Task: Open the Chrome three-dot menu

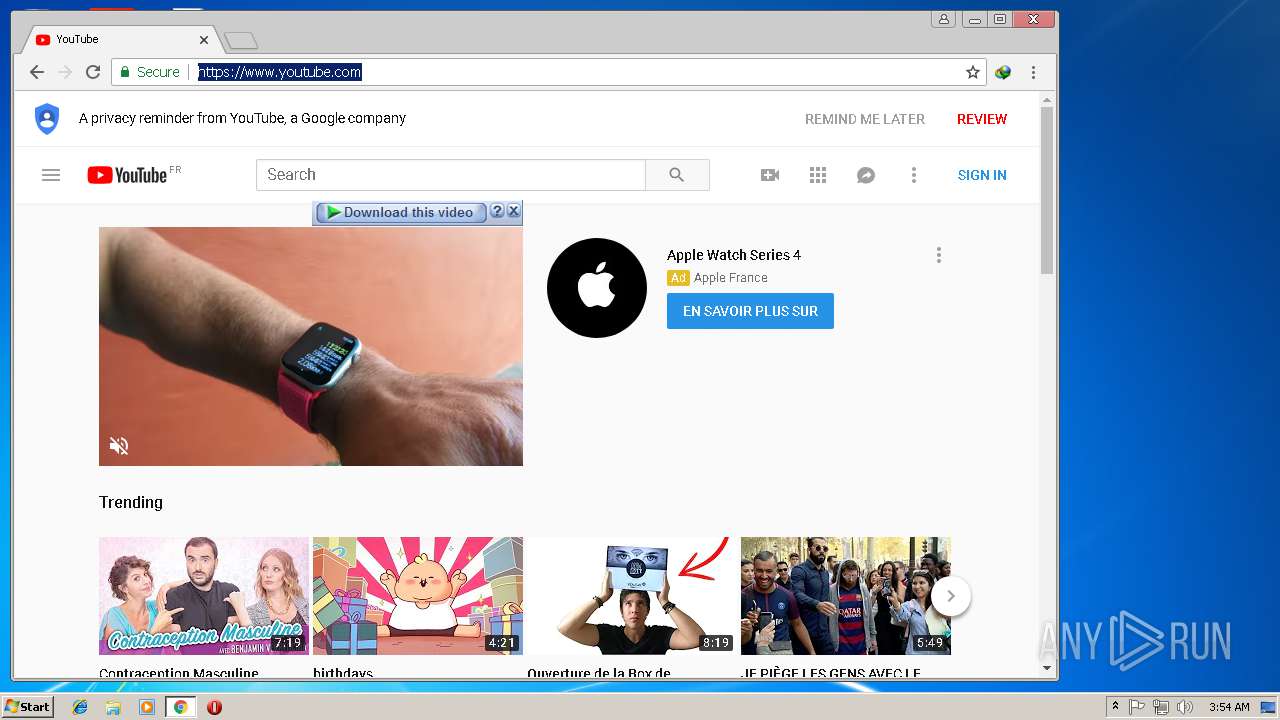Action: coord(1033,72)
